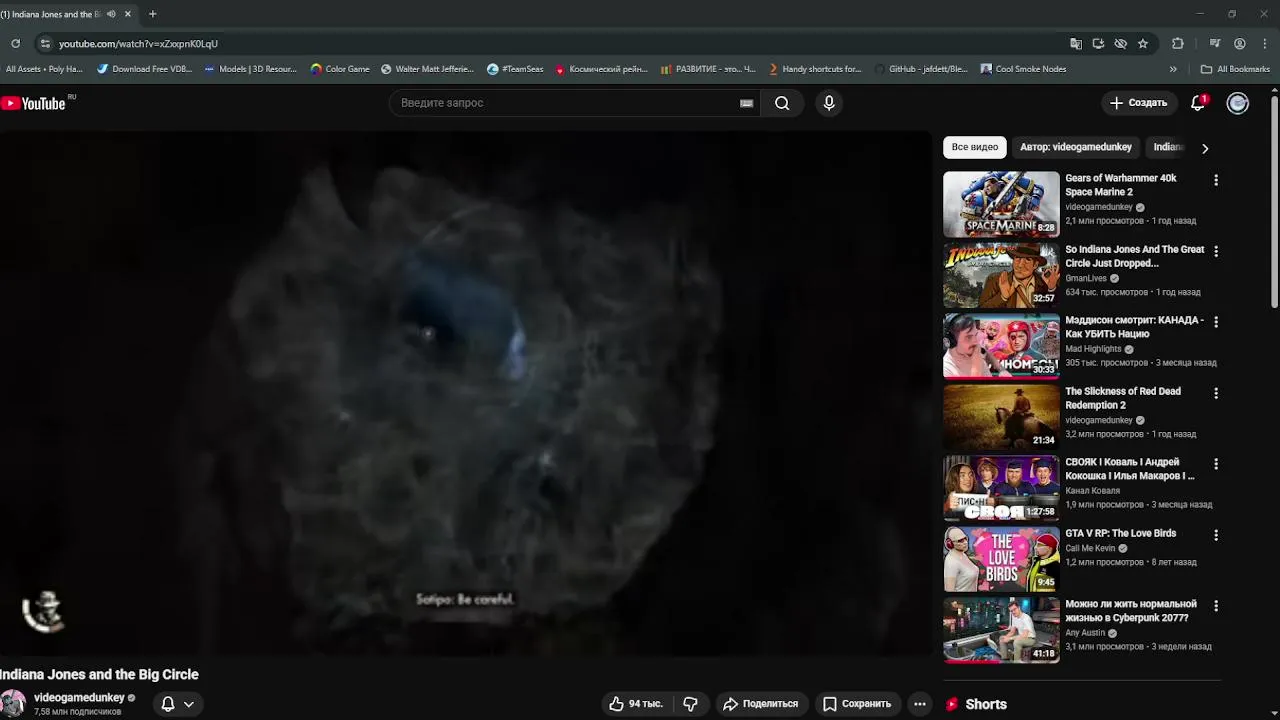Reload the page with the refresh icon
Viewport: 1280px width, 720px height.
tap(15, 44)
